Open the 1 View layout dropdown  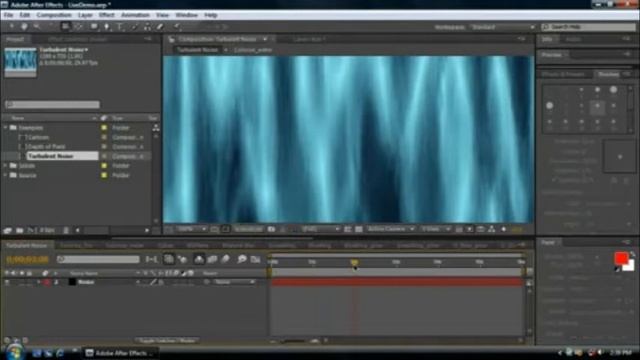point(436,229)
